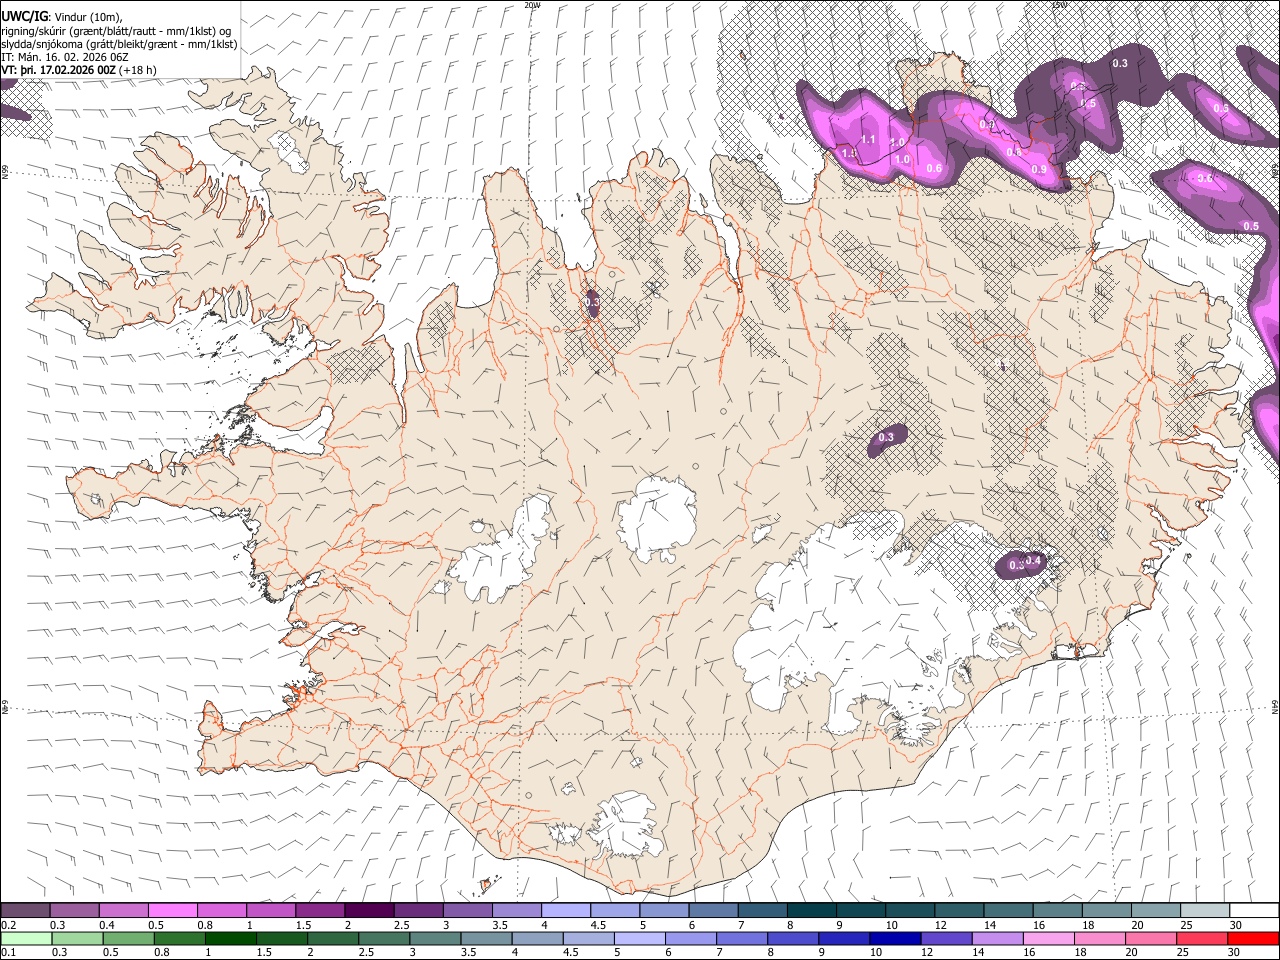Click the '0.3' value at the top of the northeast band
Screen dimensions: 1280x960
[x=1120, y=63]
